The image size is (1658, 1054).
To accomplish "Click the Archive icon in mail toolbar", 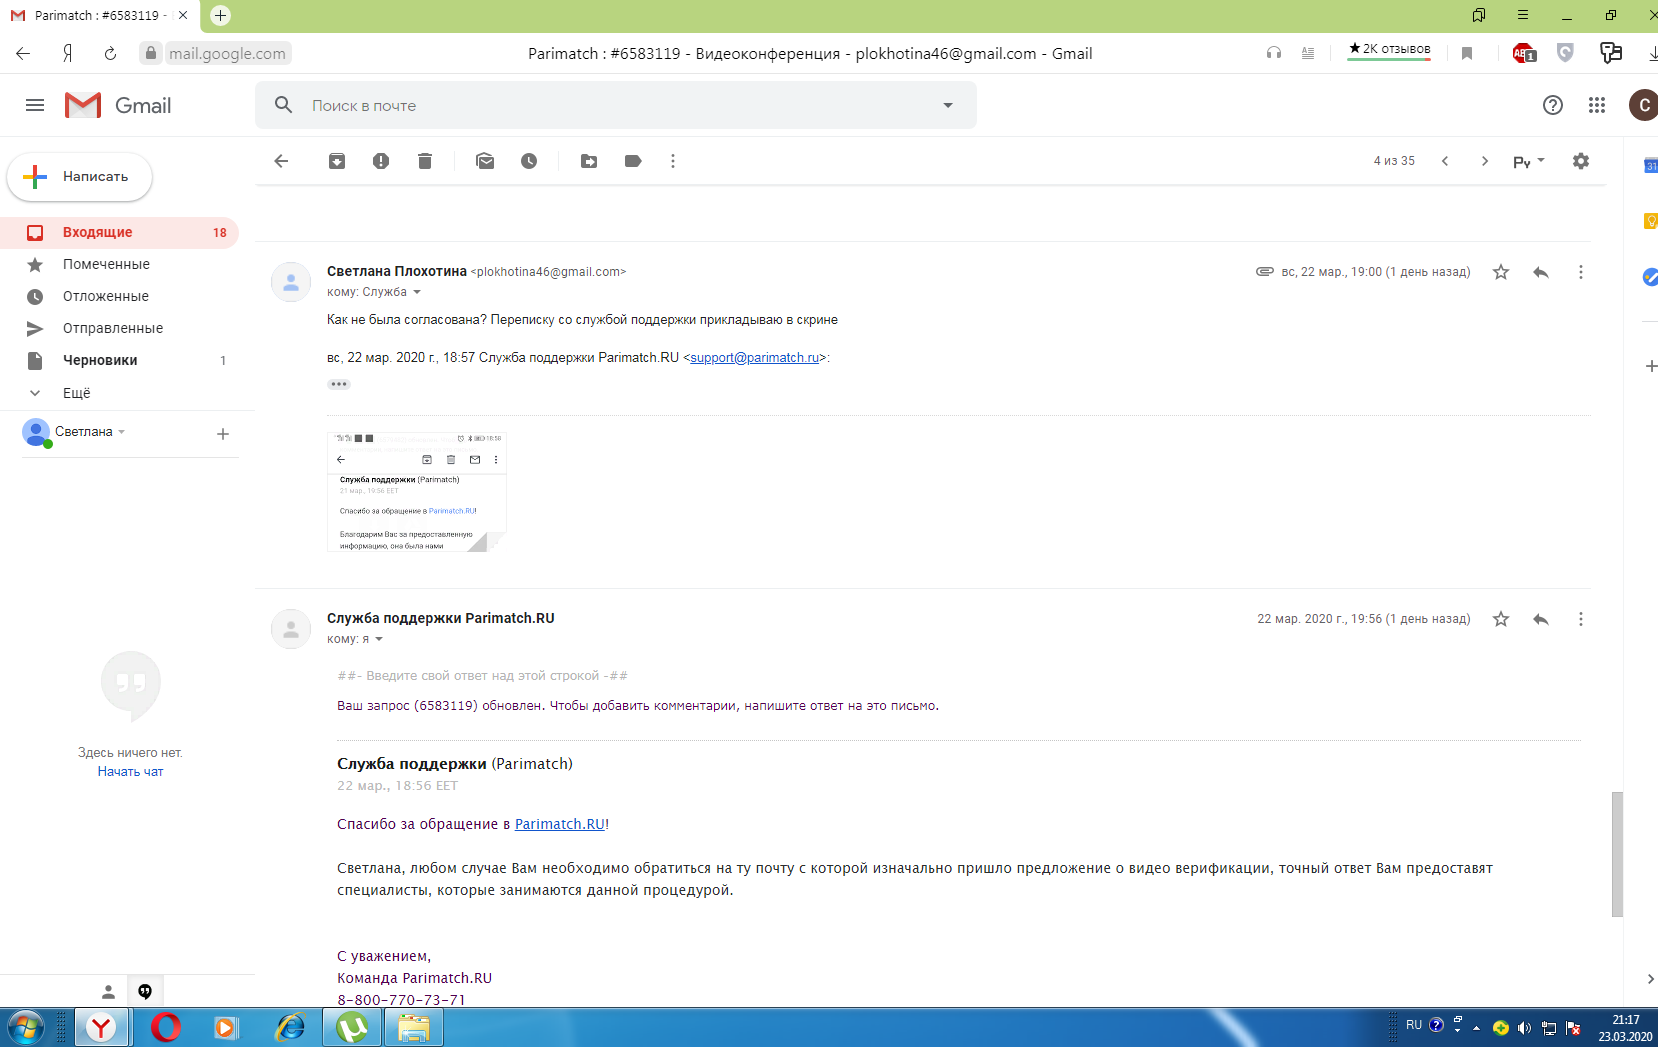I will (x=337, y=161).
